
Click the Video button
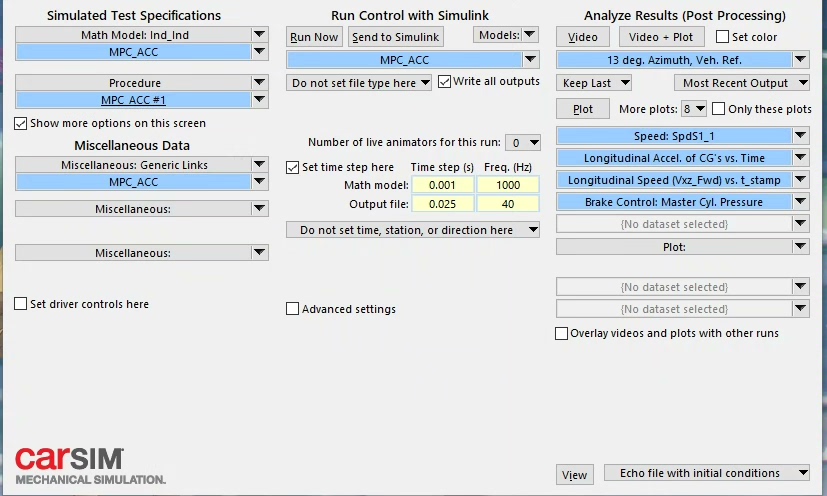click(x=583, y=37)
